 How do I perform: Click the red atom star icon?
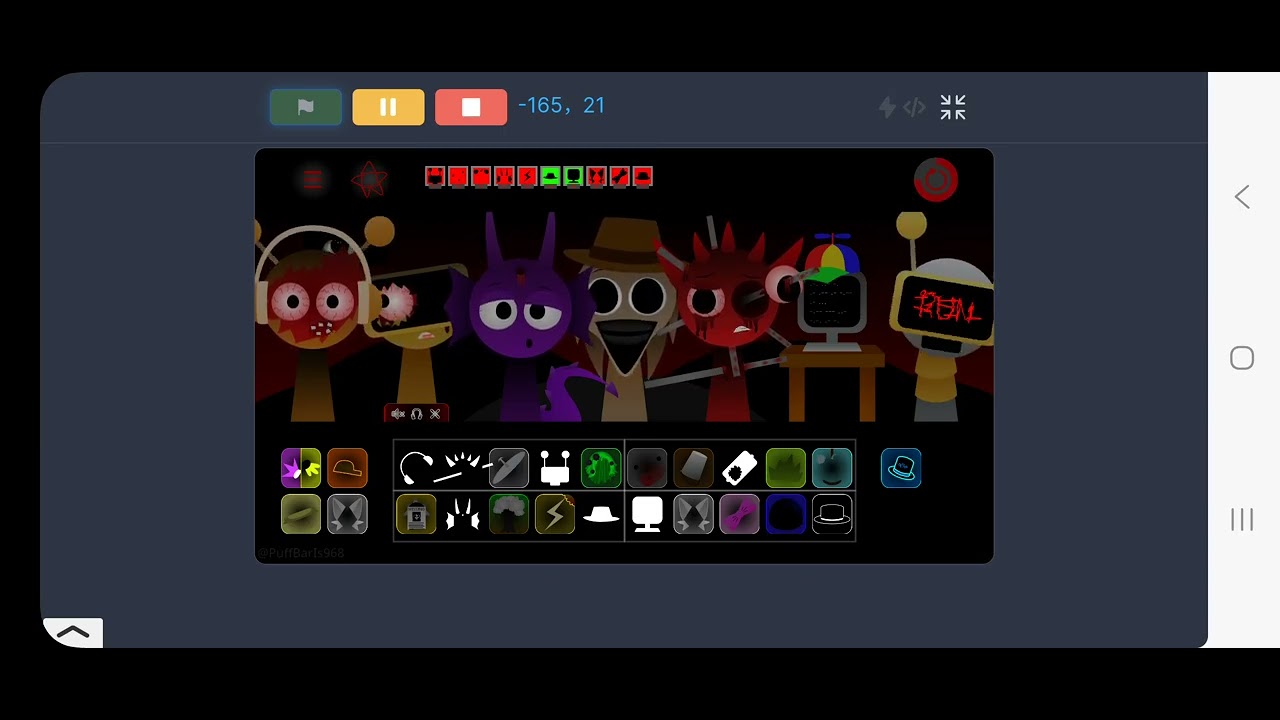pos(369,179)
